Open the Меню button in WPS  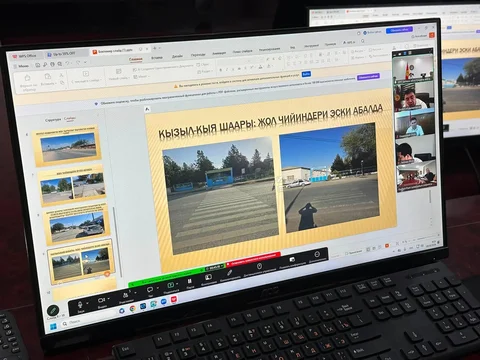(x=22, y=66)
